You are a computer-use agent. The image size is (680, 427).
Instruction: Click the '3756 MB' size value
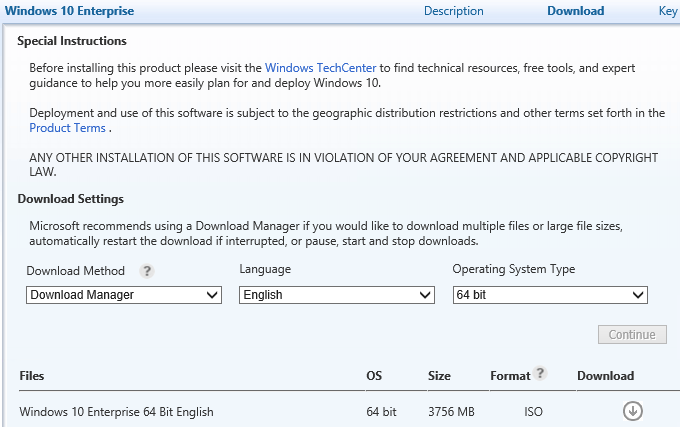(x=451, y=412)
